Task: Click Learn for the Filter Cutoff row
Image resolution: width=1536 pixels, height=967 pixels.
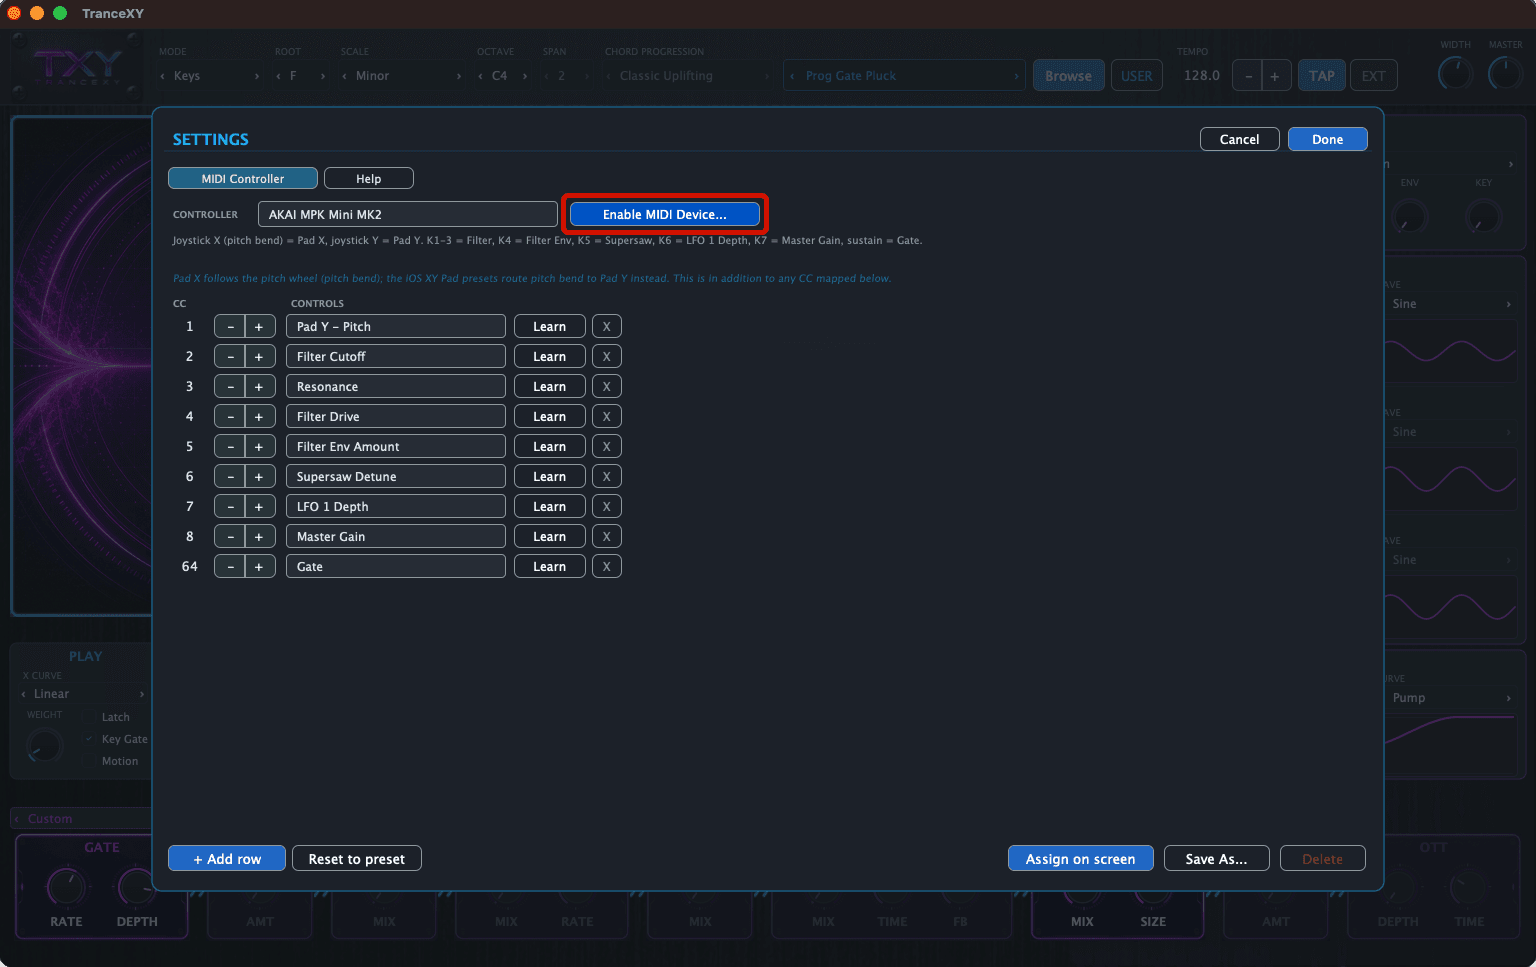Action: (550, 356)
